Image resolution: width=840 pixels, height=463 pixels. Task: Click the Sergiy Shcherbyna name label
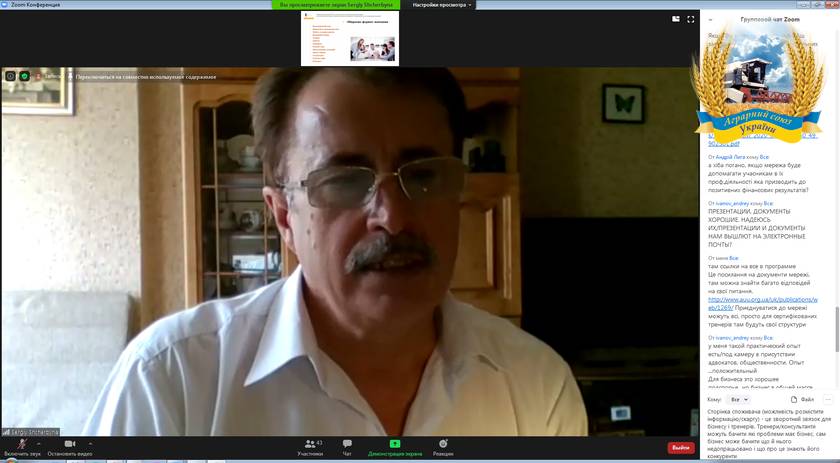click(x=31, y=432)
